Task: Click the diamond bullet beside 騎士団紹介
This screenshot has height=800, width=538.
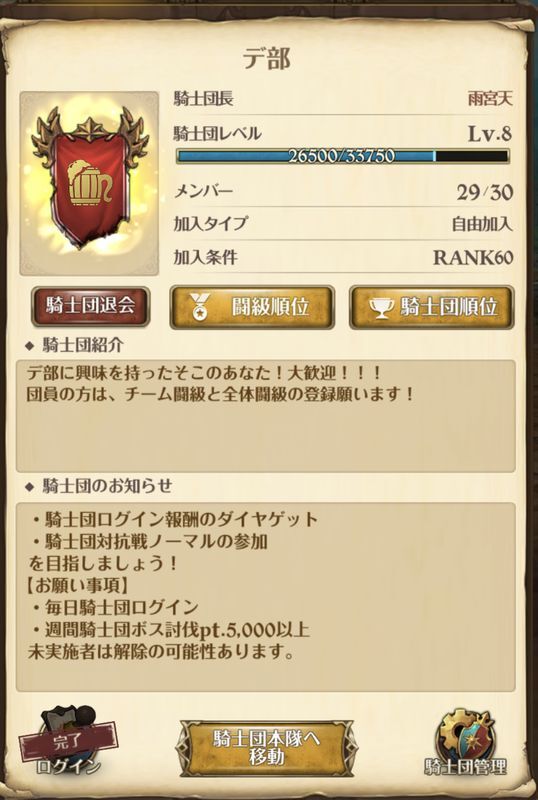Action: 30,346
